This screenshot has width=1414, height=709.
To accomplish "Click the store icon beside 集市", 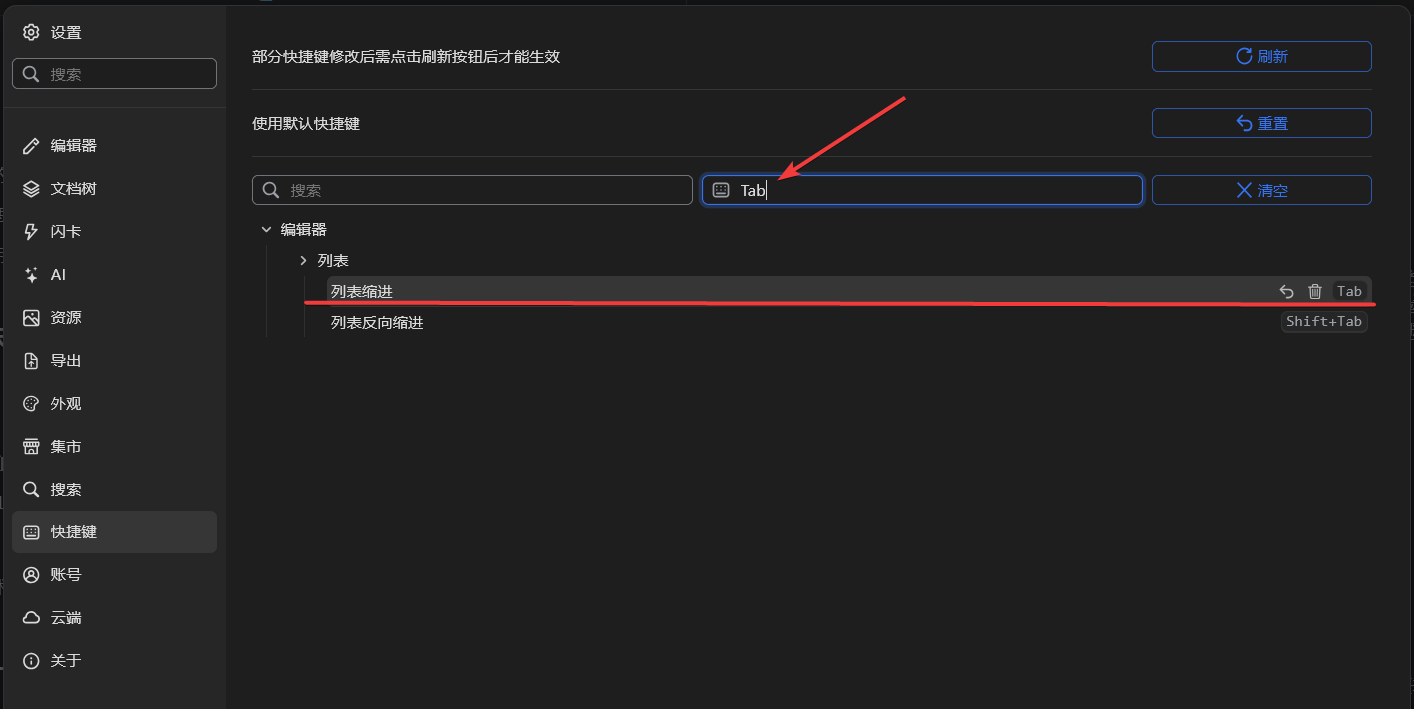I will pyautogui.click(x=31, y=447).
